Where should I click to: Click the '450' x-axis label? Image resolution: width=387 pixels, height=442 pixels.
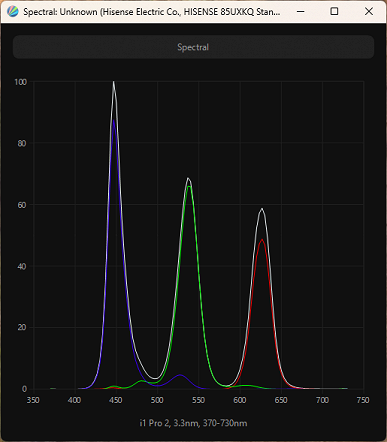tap(116, 400)
